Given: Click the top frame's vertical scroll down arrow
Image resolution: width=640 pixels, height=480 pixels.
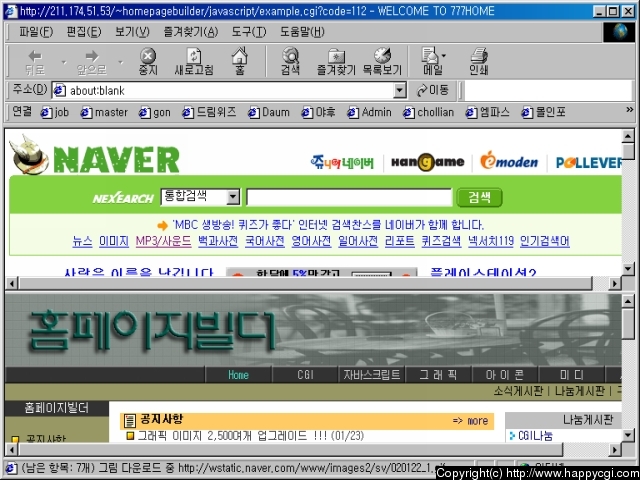Looking at the screenshot, I should point(628,269).
